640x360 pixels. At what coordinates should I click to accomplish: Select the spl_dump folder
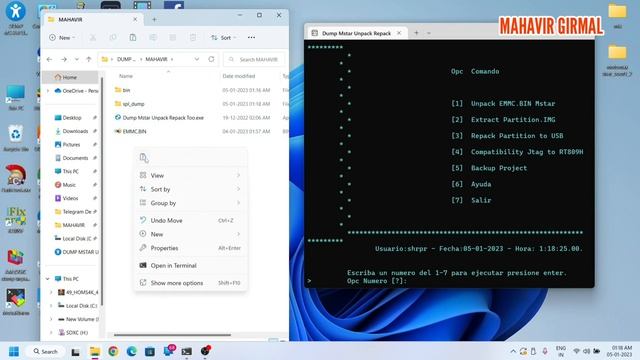133,104
